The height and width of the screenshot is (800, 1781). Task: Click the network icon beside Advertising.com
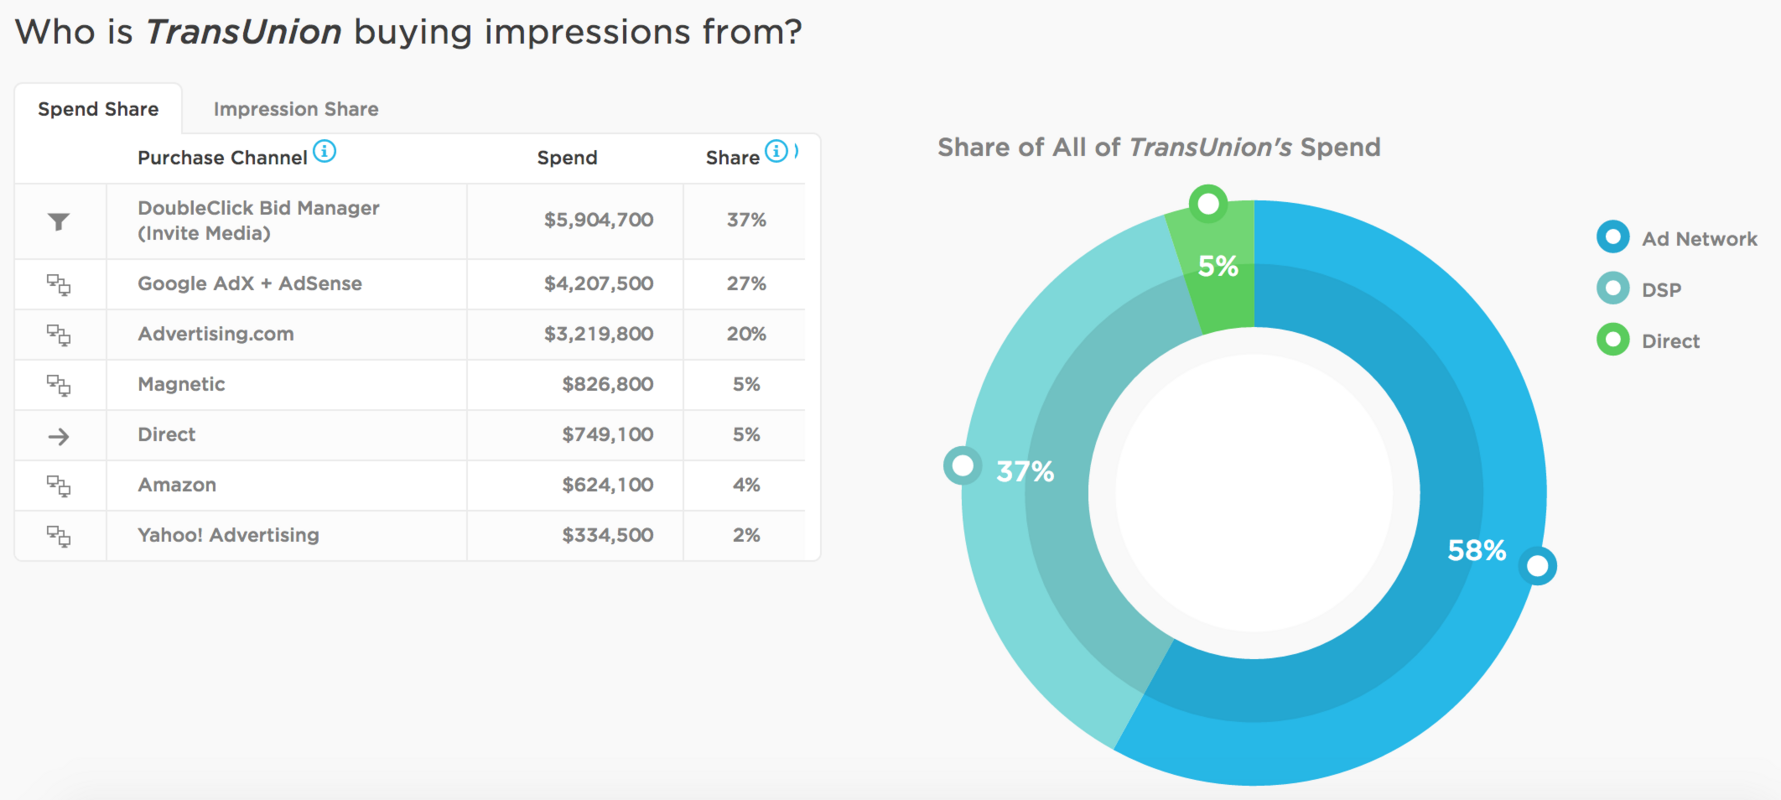click(60, 334)
